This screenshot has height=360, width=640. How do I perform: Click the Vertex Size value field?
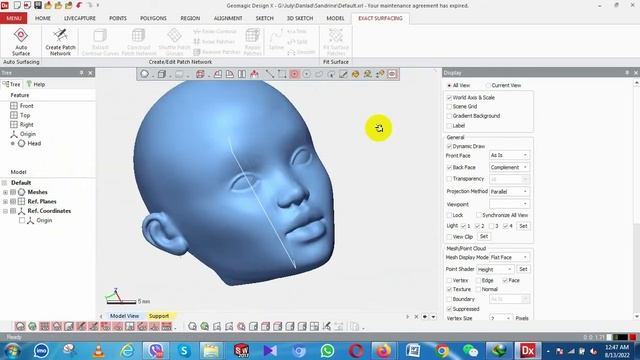pos(501,318)
